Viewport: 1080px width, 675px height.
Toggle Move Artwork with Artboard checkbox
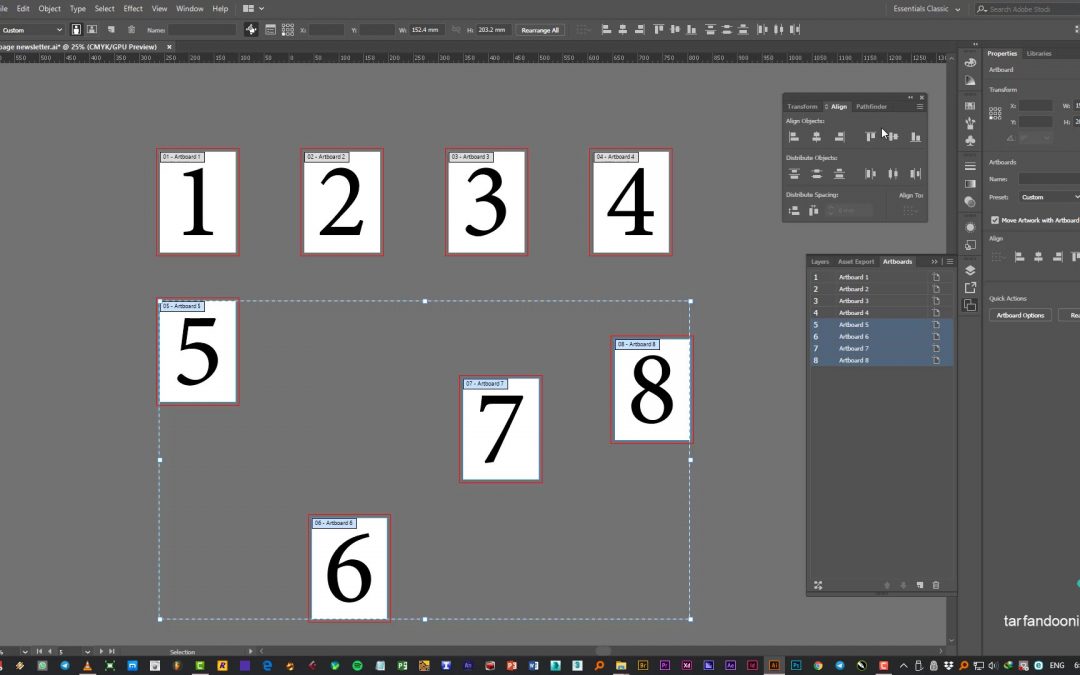[995, 220]
